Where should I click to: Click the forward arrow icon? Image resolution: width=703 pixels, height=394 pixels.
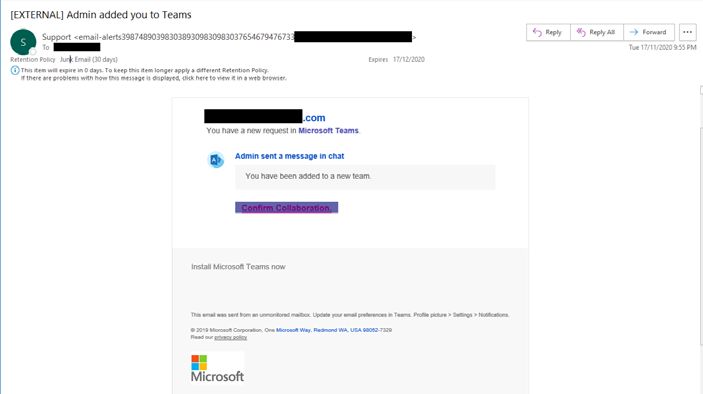[x=634, y=32]
